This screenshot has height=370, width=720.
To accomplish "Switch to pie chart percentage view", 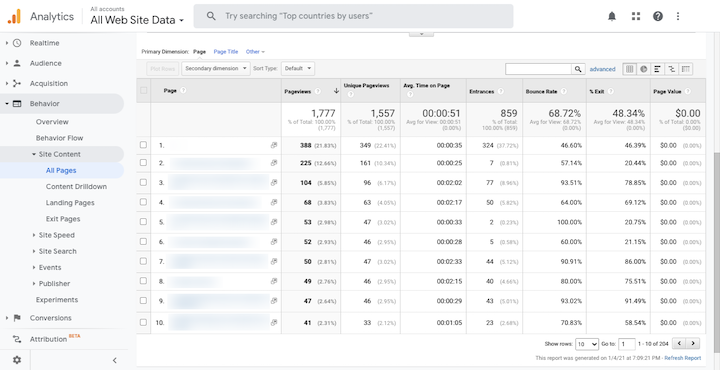I will click(644, 69).
